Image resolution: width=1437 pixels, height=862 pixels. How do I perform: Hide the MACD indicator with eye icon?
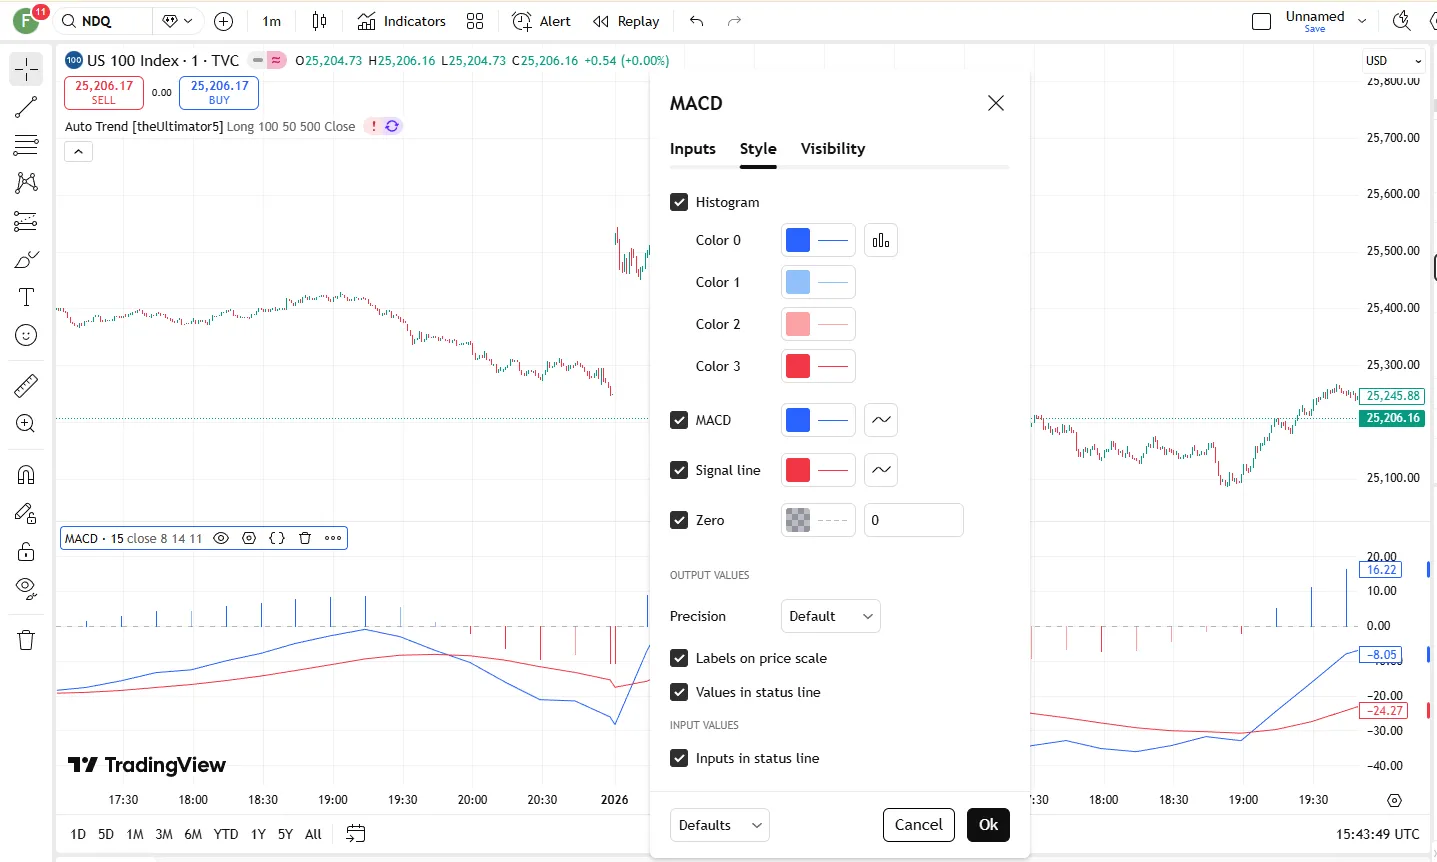coord(221,538)
